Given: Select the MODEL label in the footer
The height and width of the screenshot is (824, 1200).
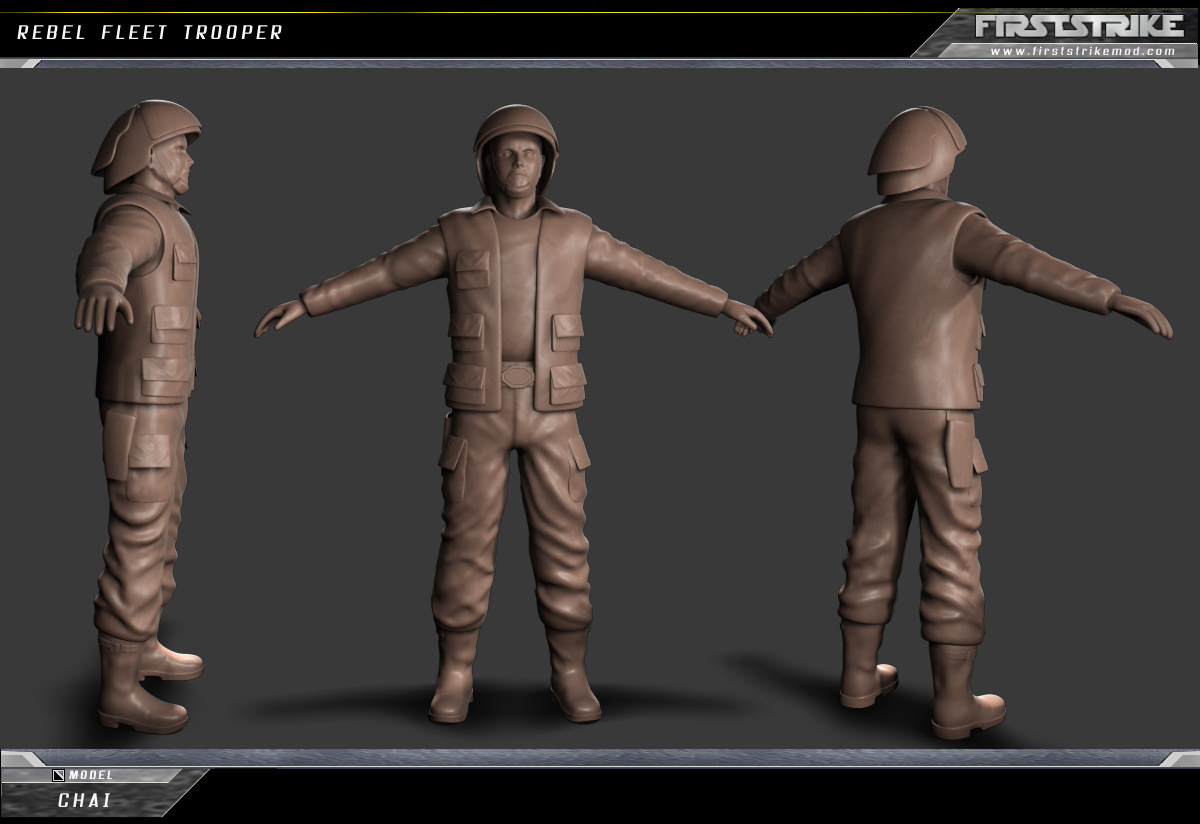Looking at the screenshot, I should coord(91,775).
